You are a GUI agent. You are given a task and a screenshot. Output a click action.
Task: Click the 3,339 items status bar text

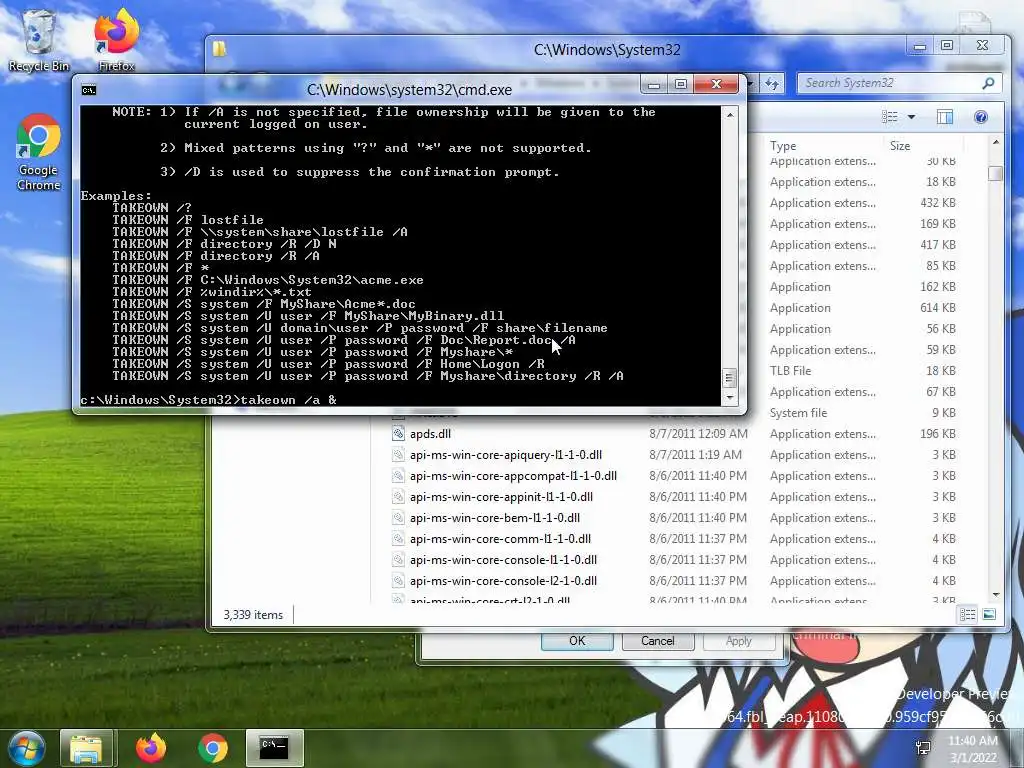pyautogui.click(x=253, y=615)
